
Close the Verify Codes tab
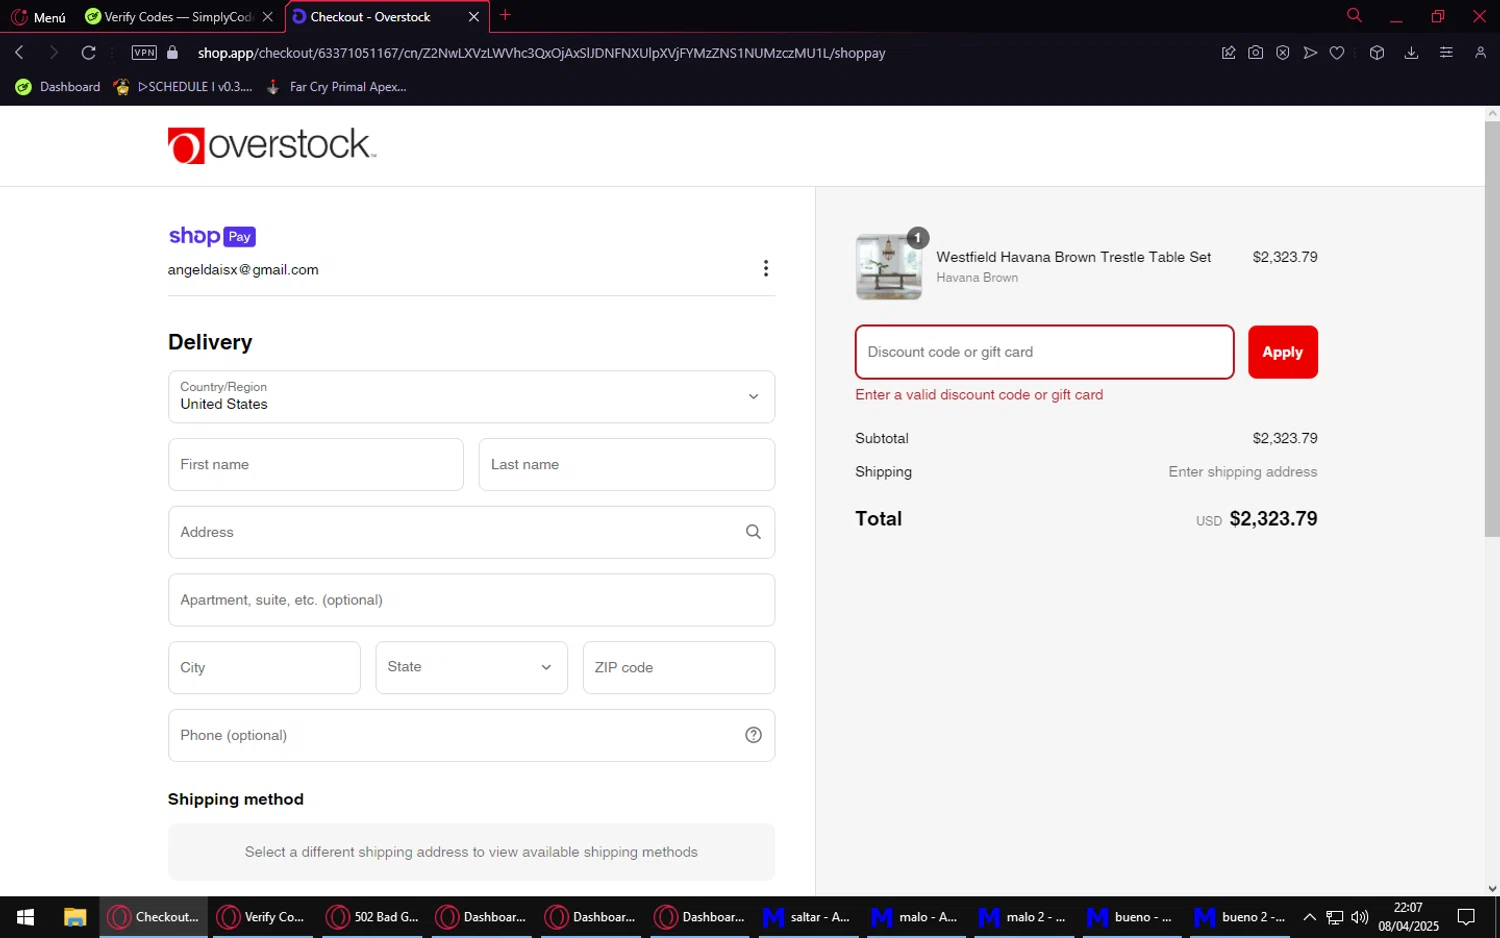click(267, 17)
